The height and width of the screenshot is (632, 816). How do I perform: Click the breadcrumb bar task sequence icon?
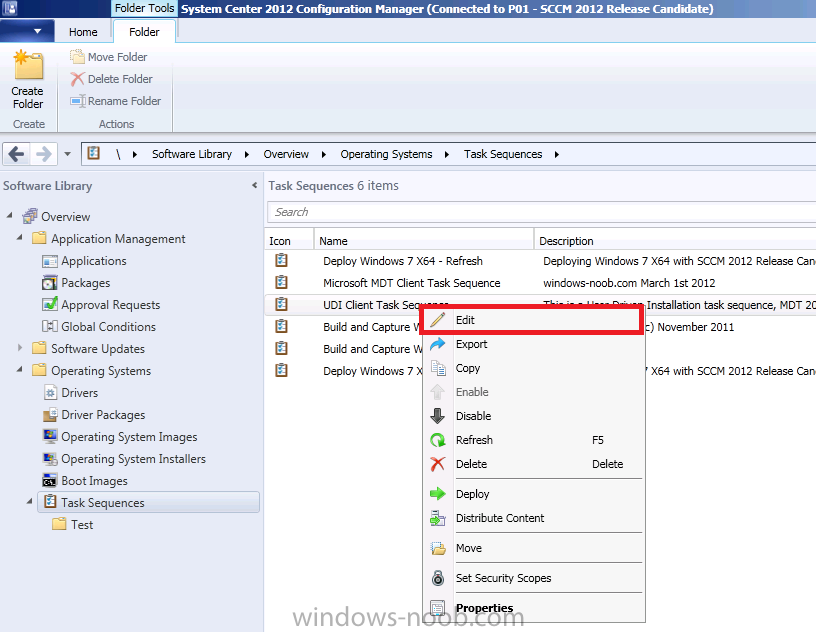[94, 153]
